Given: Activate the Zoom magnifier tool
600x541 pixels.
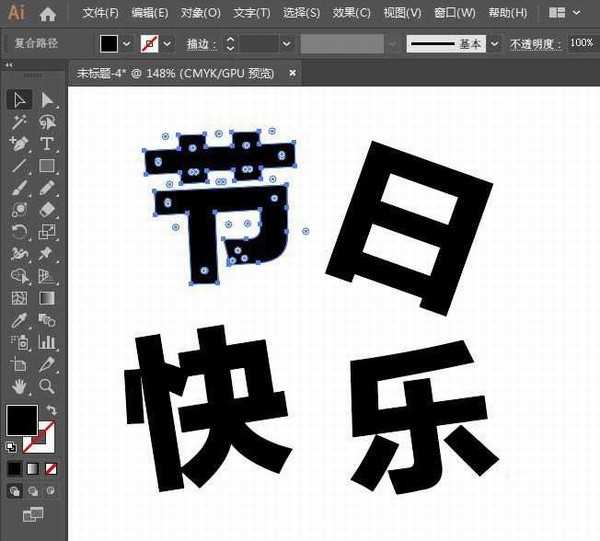Looking at the screenshot, I should pyautogui.click(x=47, y=386).
